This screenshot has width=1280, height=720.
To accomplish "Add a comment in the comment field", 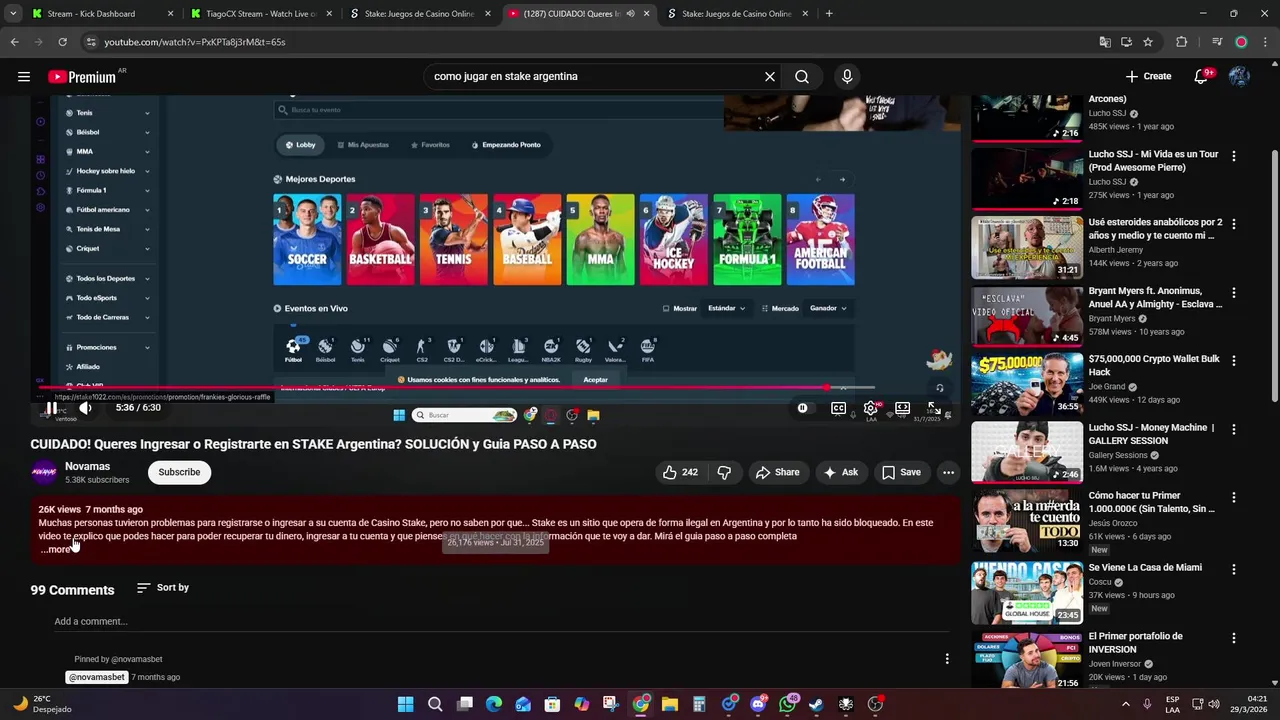I will pyautogui.click(x=500, y=621).
